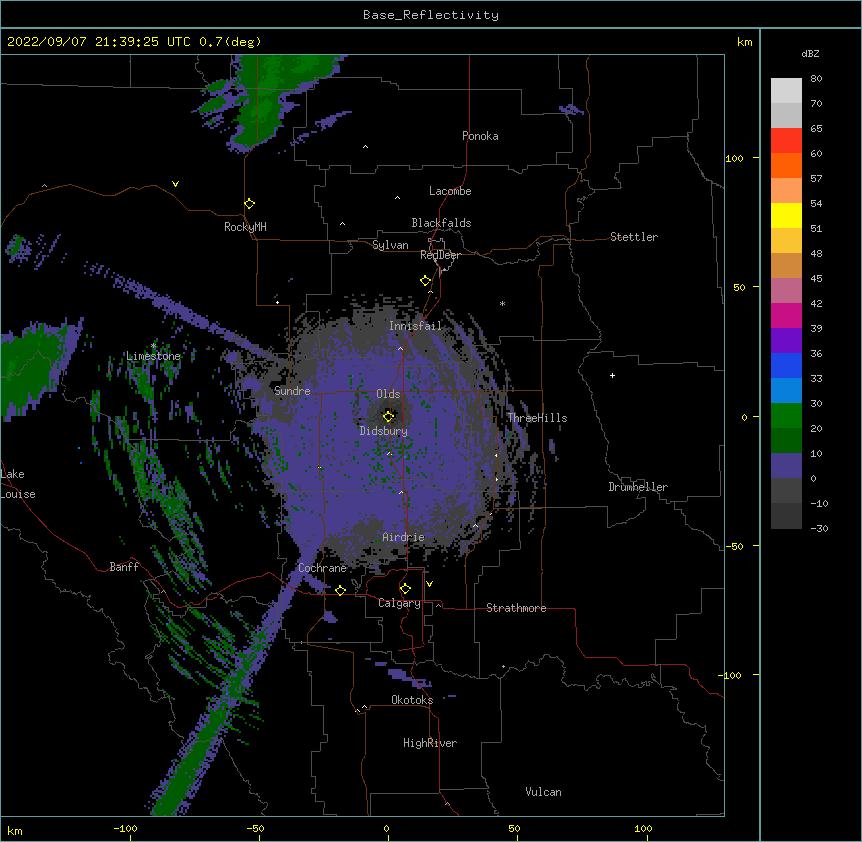This screenshot has width=862, height=842.
Task: Click the RockyMH map label
Action: pos(245,227)
